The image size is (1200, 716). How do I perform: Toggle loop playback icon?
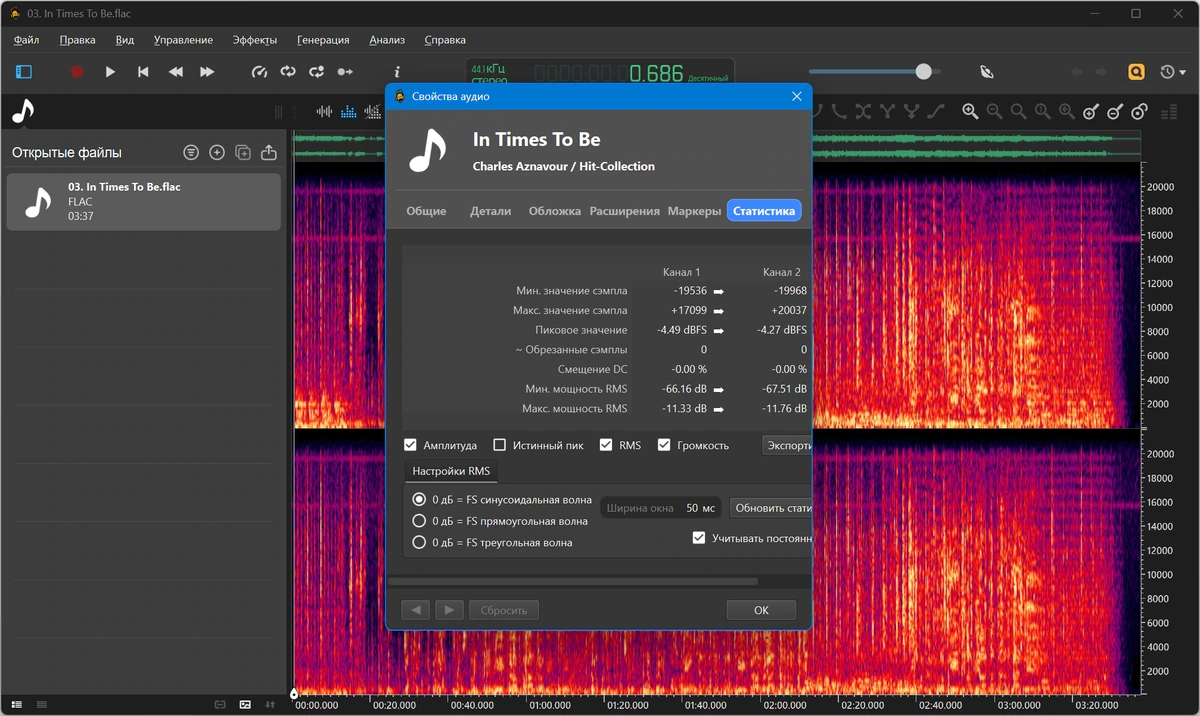(288, 72)
